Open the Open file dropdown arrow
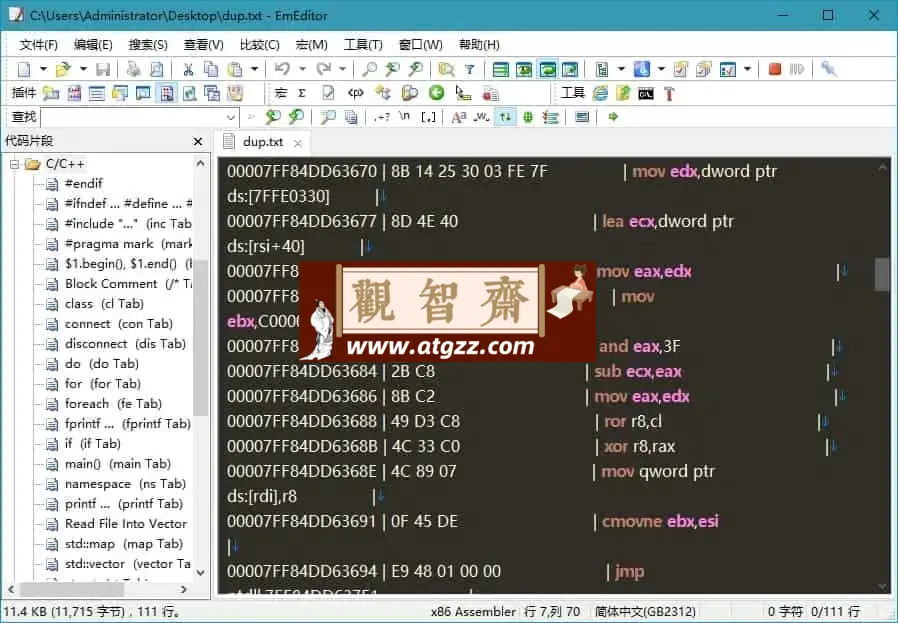Screen dimensions: 898x623 [x=83, y=69]
